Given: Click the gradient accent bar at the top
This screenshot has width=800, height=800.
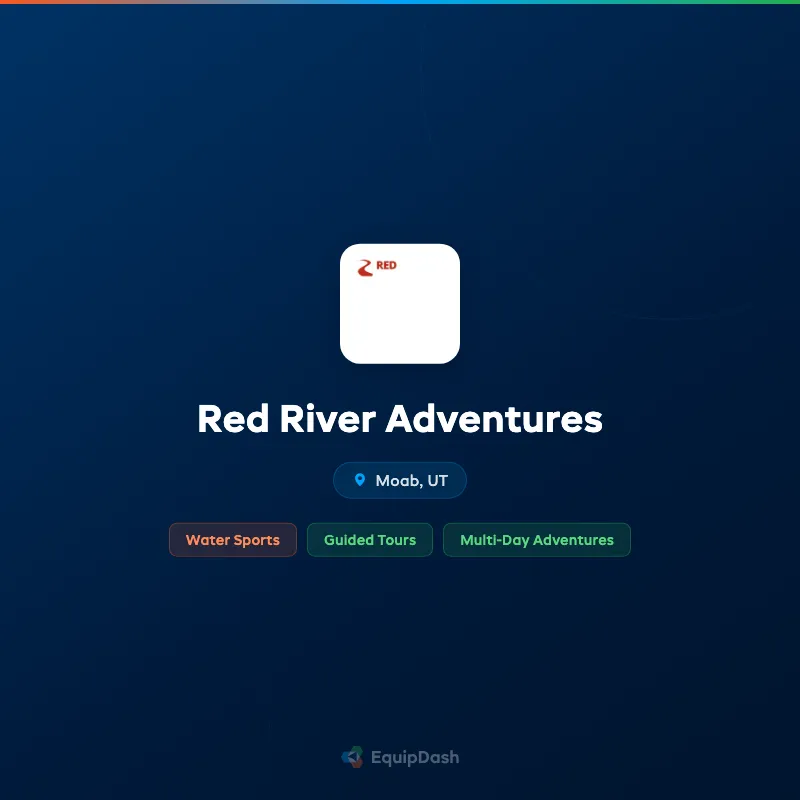Looking at the screenshot, I should (400, 3).
